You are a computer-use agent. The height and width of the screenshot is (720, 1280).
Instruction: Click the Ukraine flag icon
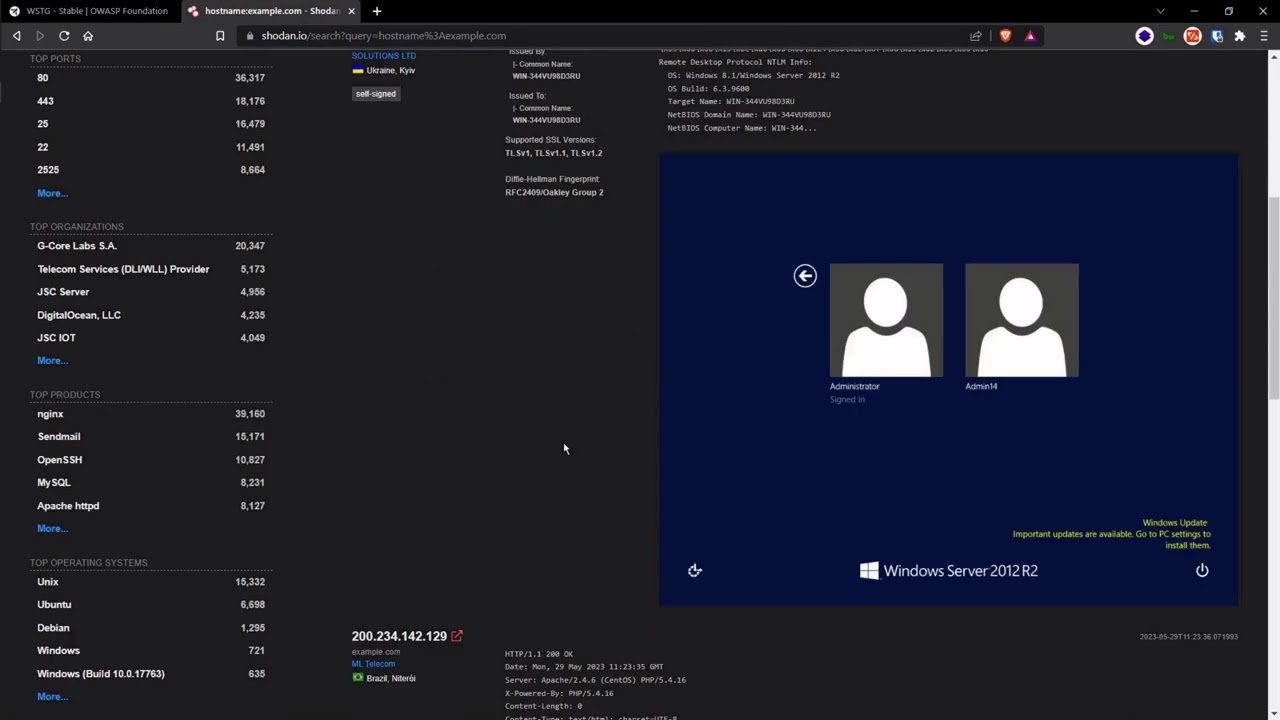pyautogui.click(x=357, y=71)
